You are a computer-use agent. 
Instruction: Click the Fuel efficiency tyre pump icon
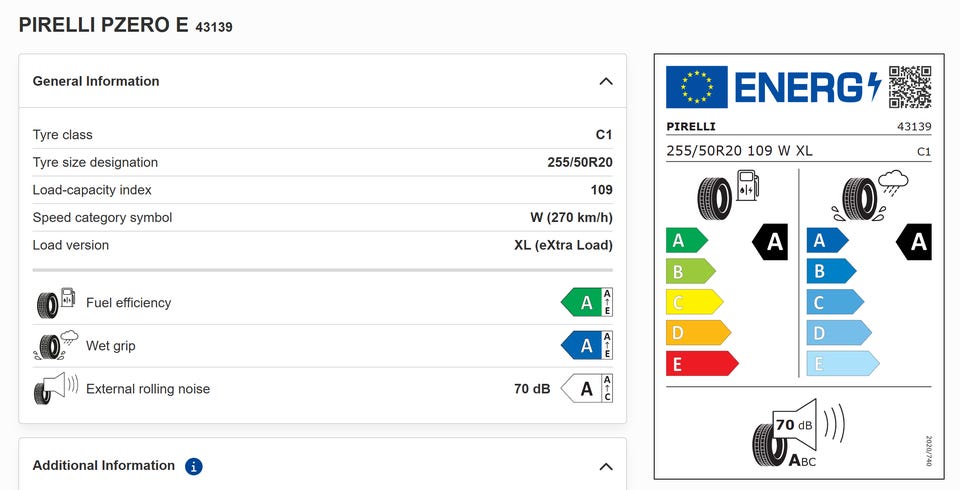pos(56,303)
